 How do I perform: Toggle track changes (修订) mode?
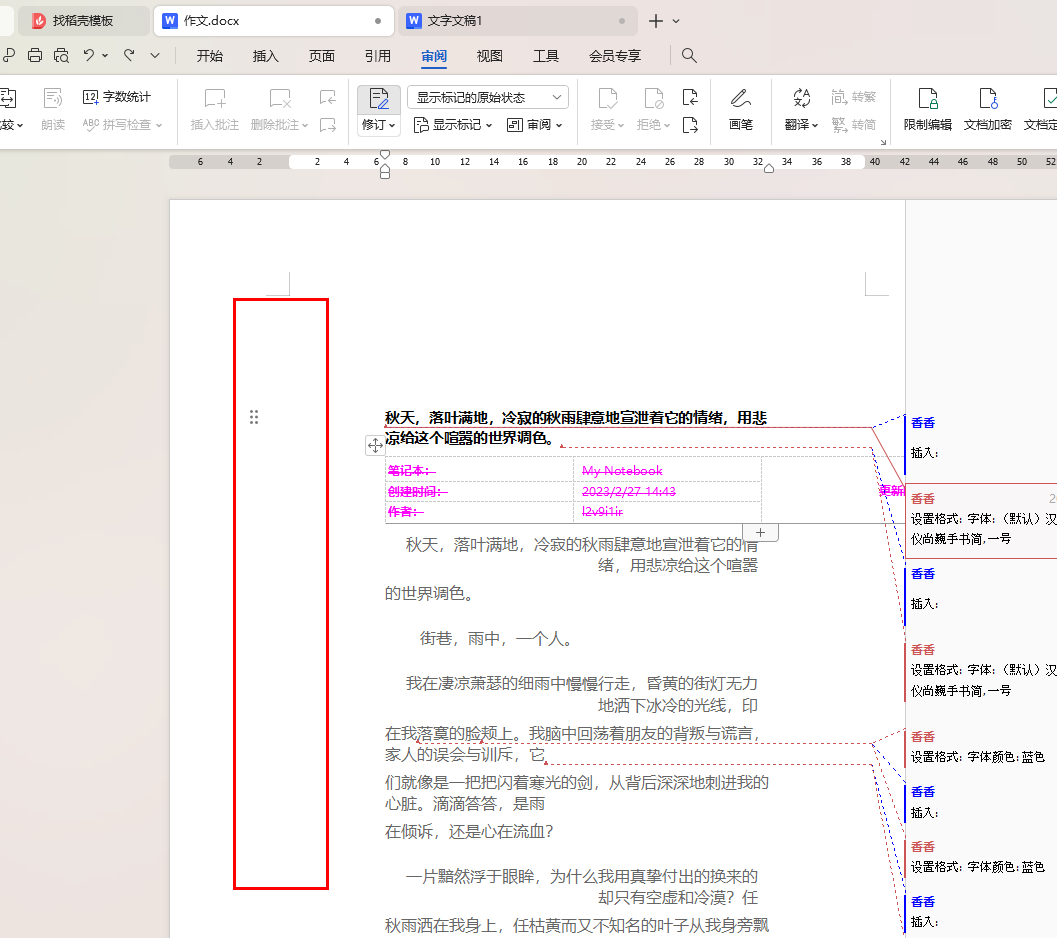click(x=378, y=100)
